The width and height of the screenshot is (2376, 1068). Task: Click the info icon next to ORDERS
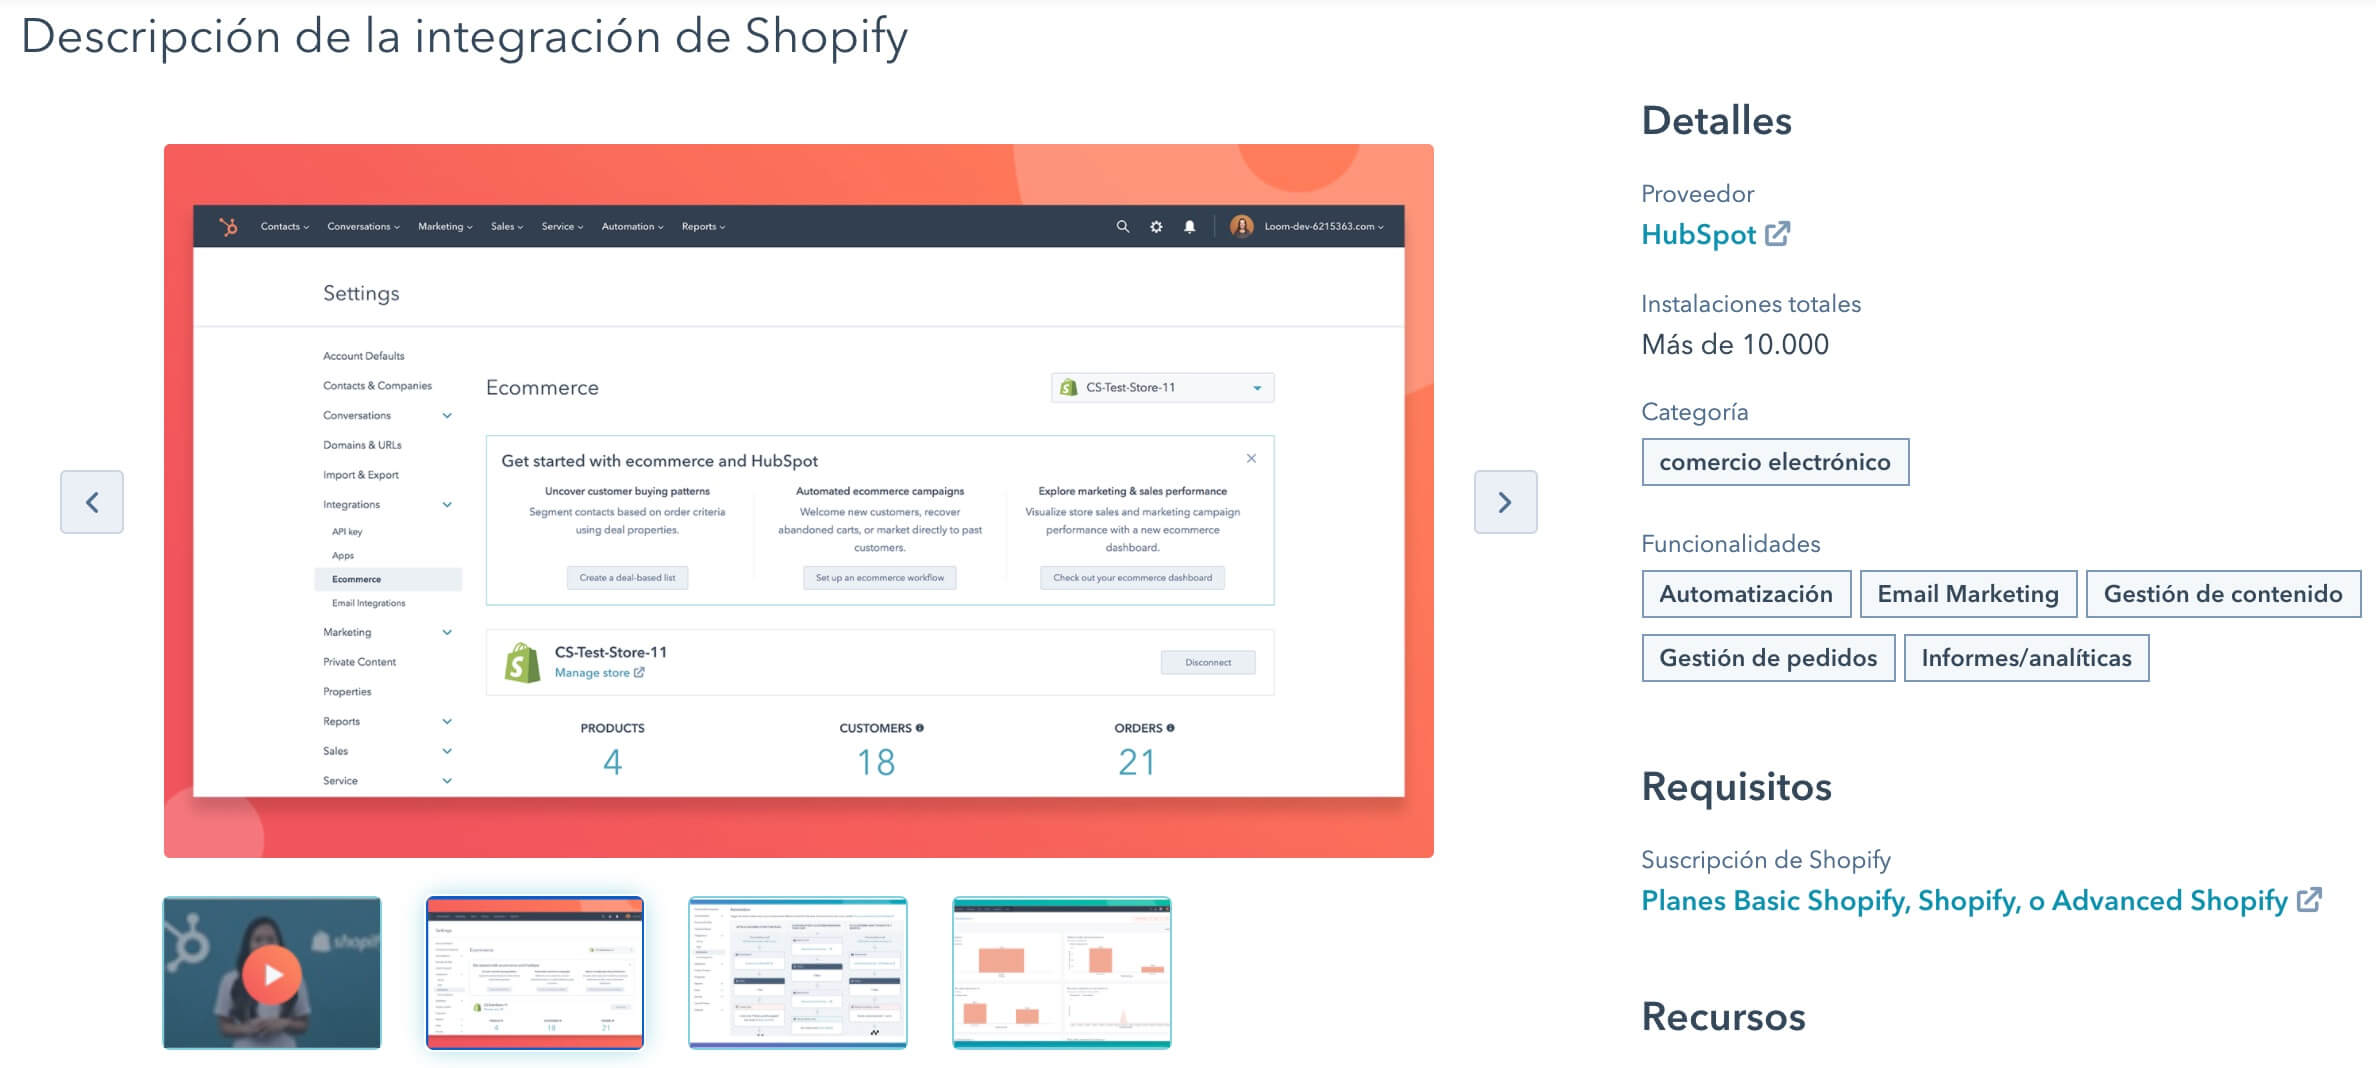point(1171,728)
